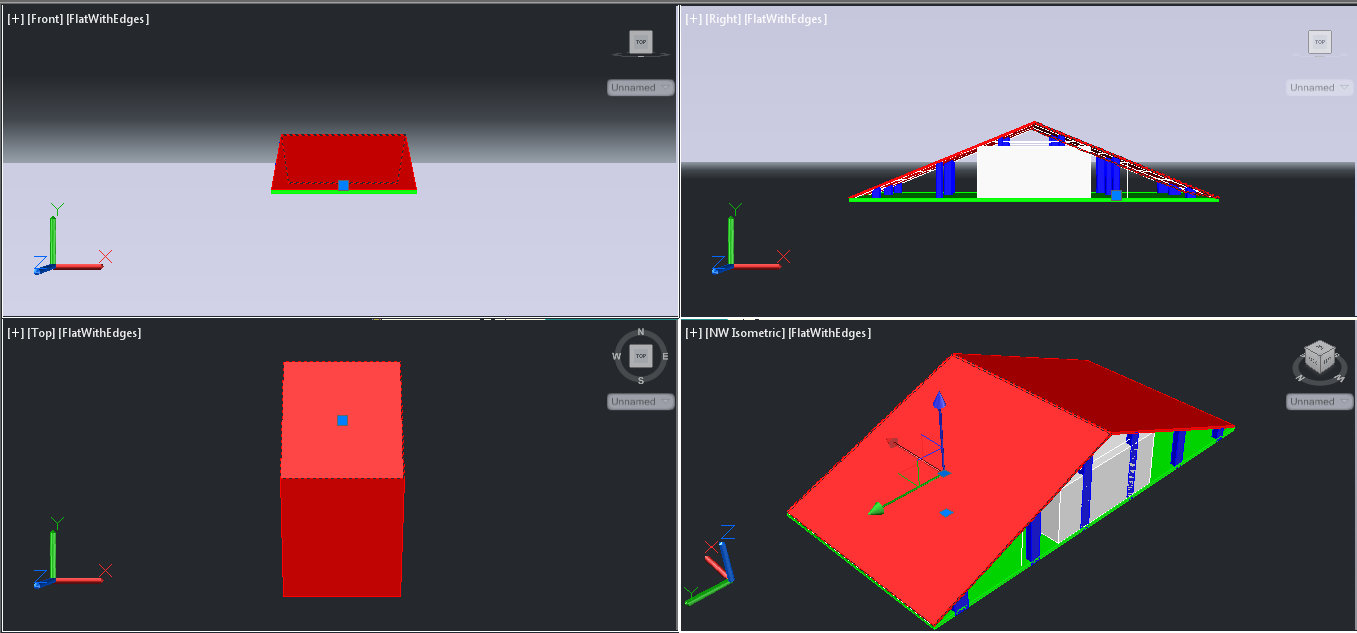Click the ViewCube in the Right viewport
The width and height of the screenshot is (1357, 633).
[x=1320, y=42]
